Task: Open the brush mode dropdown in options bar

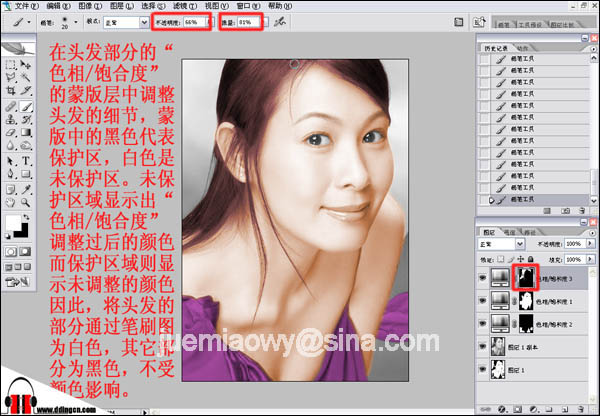Action: tap(144, 22)
